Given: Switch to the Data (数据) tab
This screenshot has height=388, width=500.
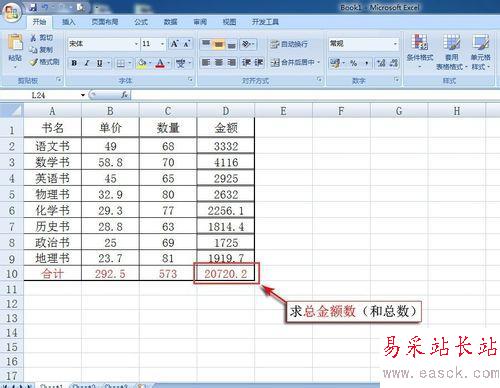Looking at the screenshot, I should click(170, 22).
